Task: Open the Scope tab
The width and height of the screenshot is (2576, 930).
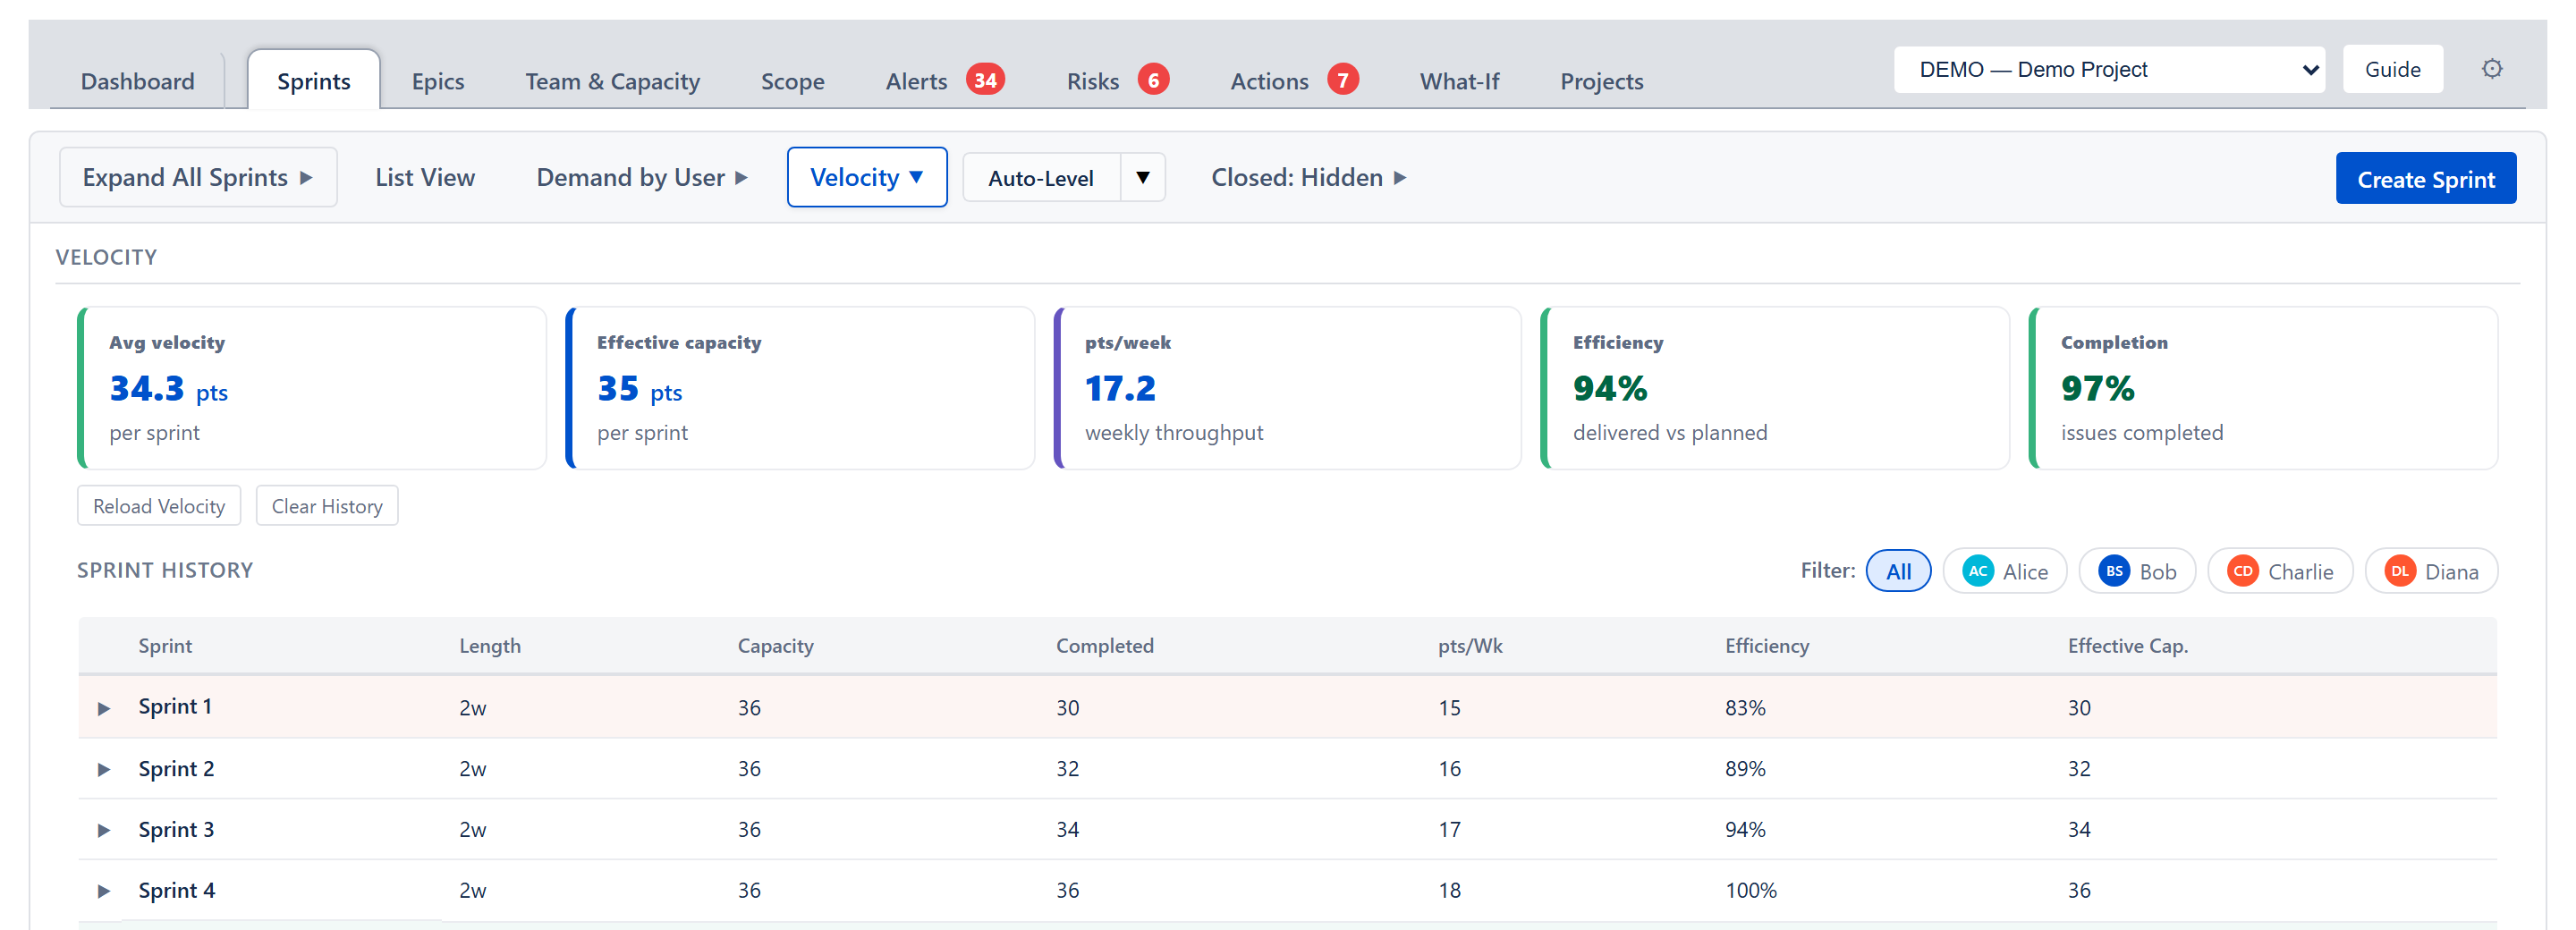Action: click(x=793, y=81)
